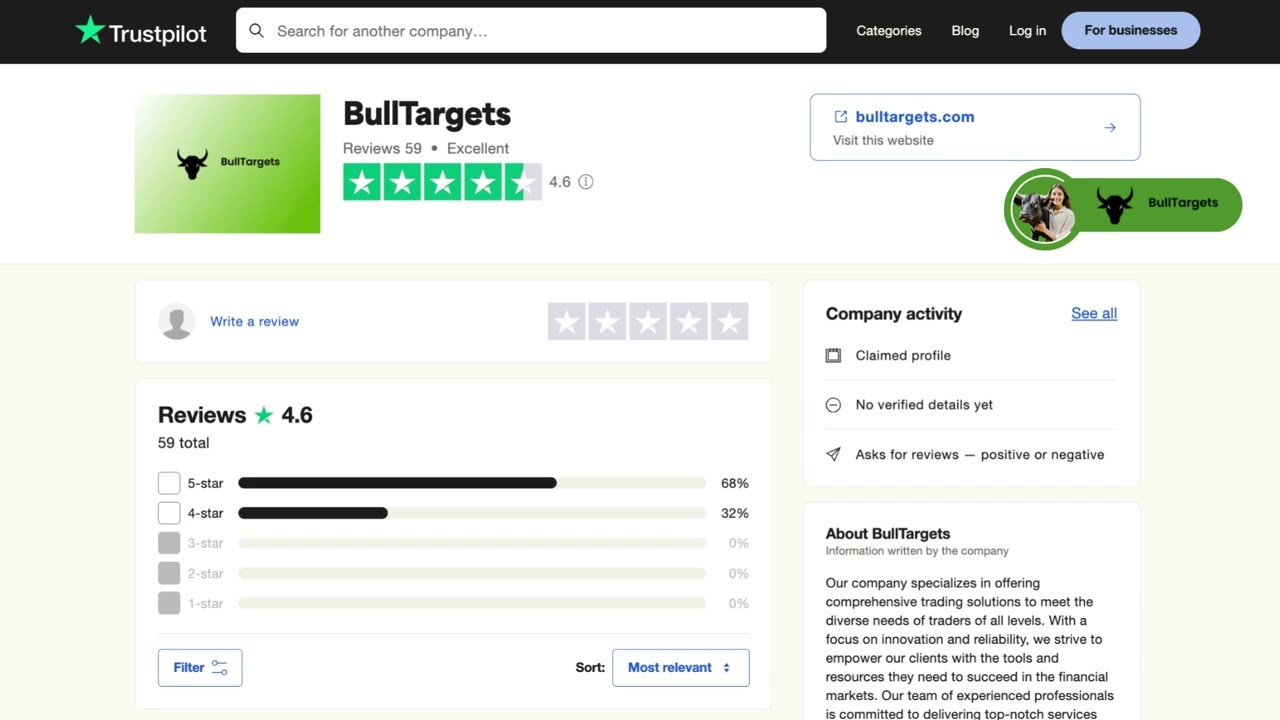1280x720 pixels.
Task: Toggle the disabled 2-star checkbox
Action: point(169,573)
